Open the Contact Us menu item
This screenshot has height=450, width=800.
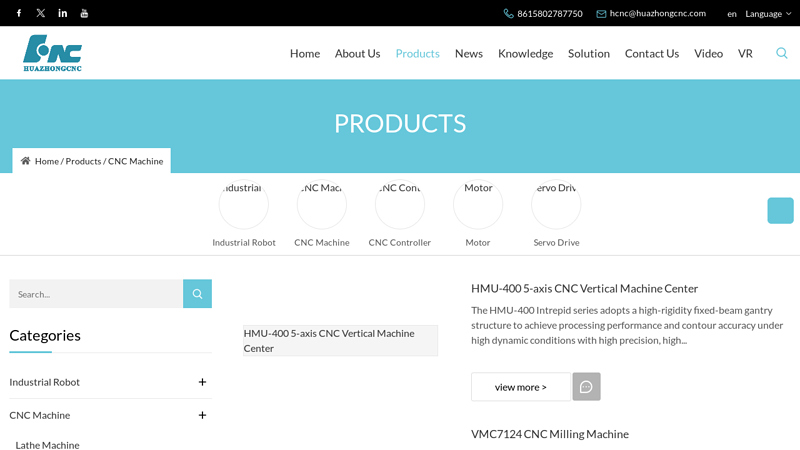652,54
